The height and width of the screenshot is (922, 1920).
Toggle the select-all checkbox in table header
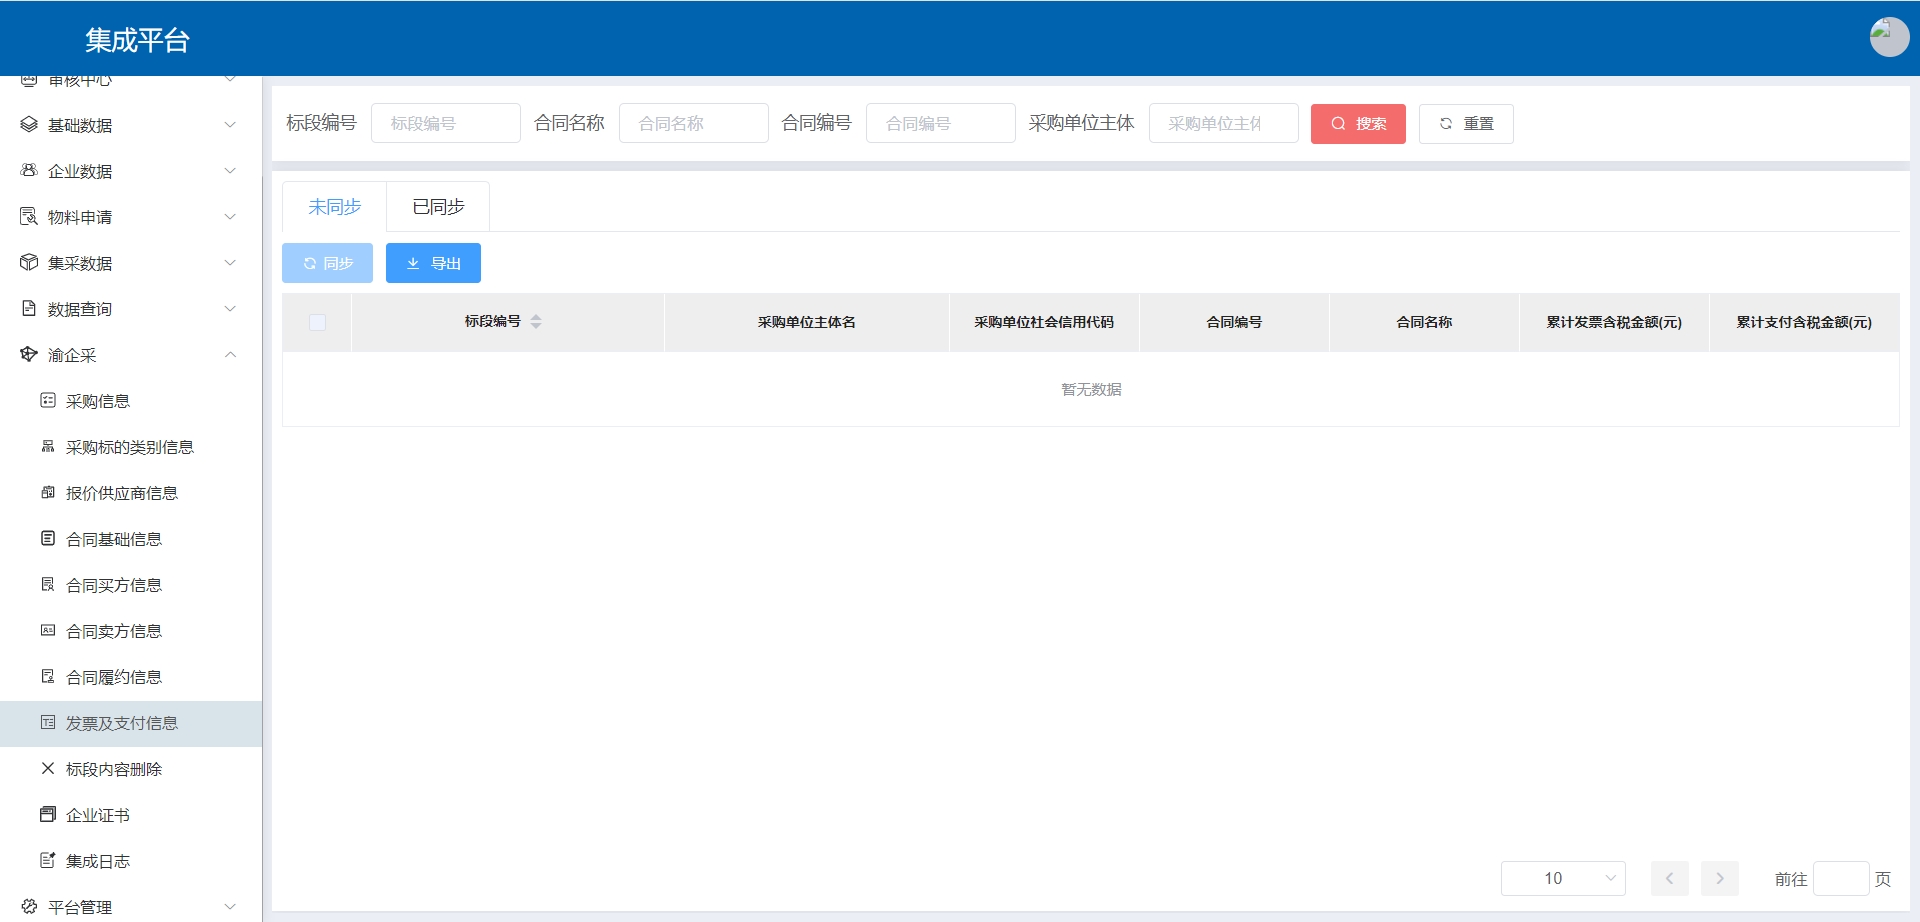coord(317,322)
